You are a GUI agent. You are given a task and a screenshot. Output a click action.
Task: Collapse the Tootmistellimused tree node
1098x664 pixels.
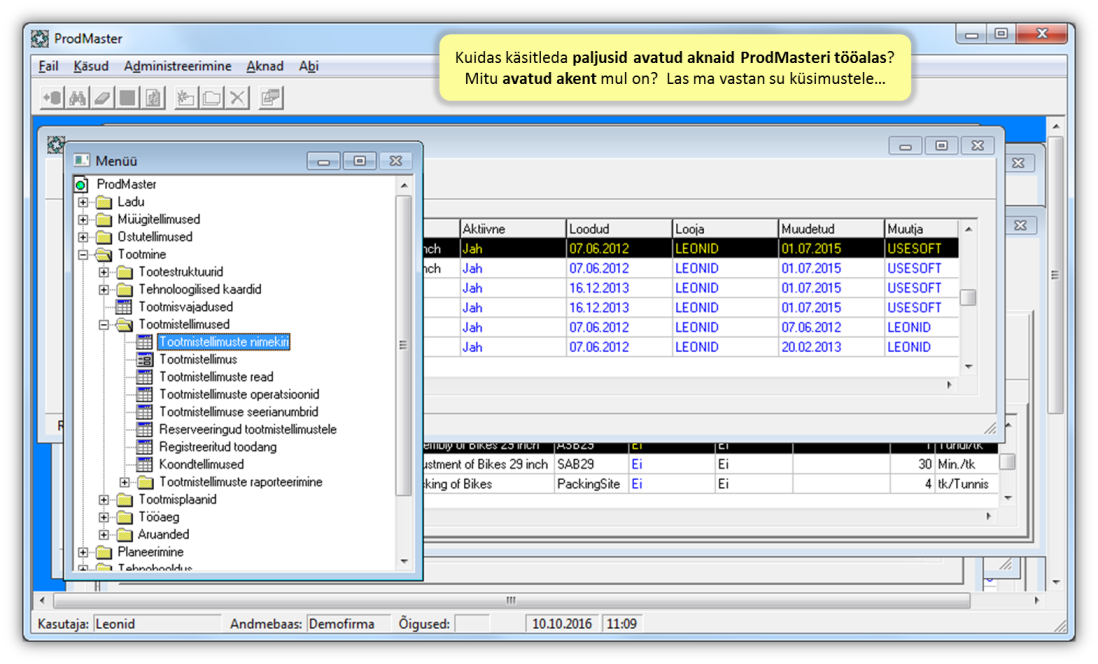pyautogui.click(x=104, y=324)
